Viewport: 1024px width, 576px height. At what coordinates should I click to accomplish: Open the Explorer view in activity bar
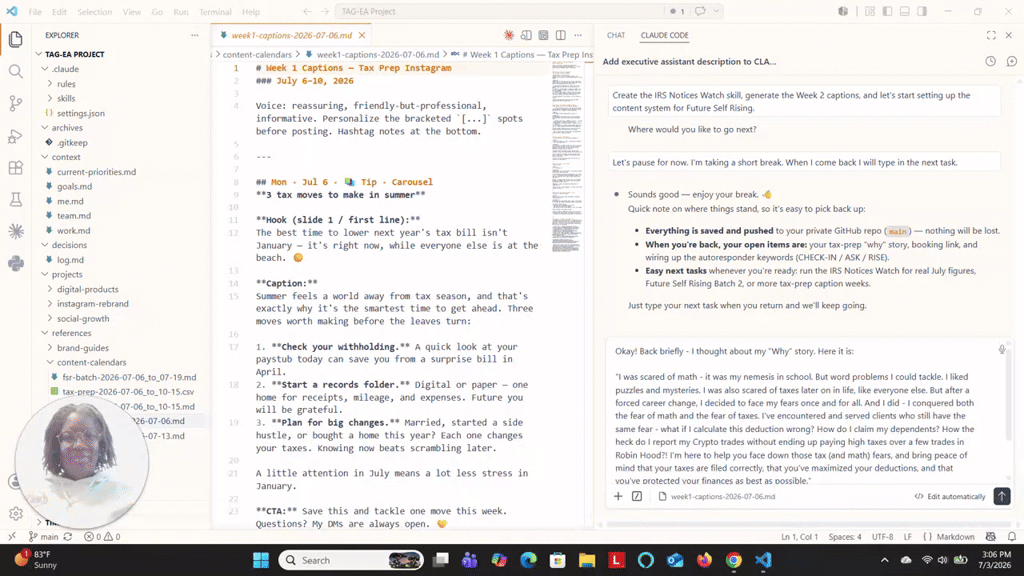pyautogui.click(x=16, y=39)
